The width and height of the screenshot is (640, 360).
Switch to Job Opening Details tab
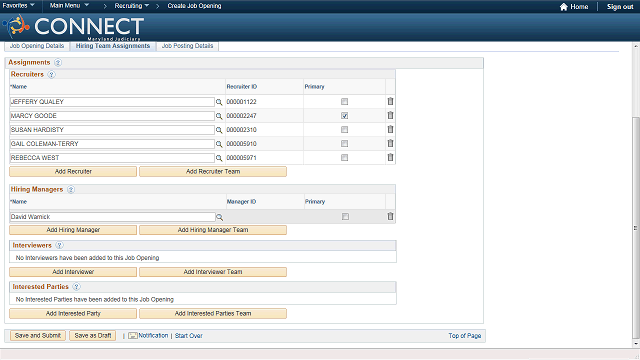pyautogui.click(x=37, y=46)
